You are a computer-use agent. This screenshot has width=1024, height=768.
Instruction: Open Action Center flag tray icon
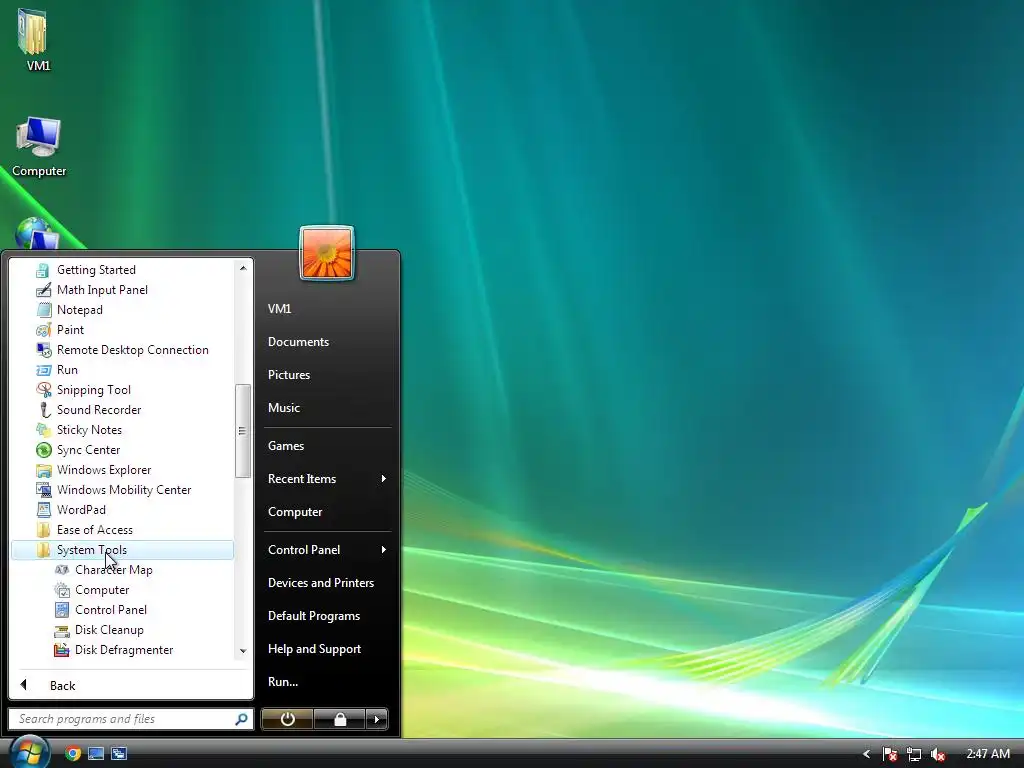(889, 754)
